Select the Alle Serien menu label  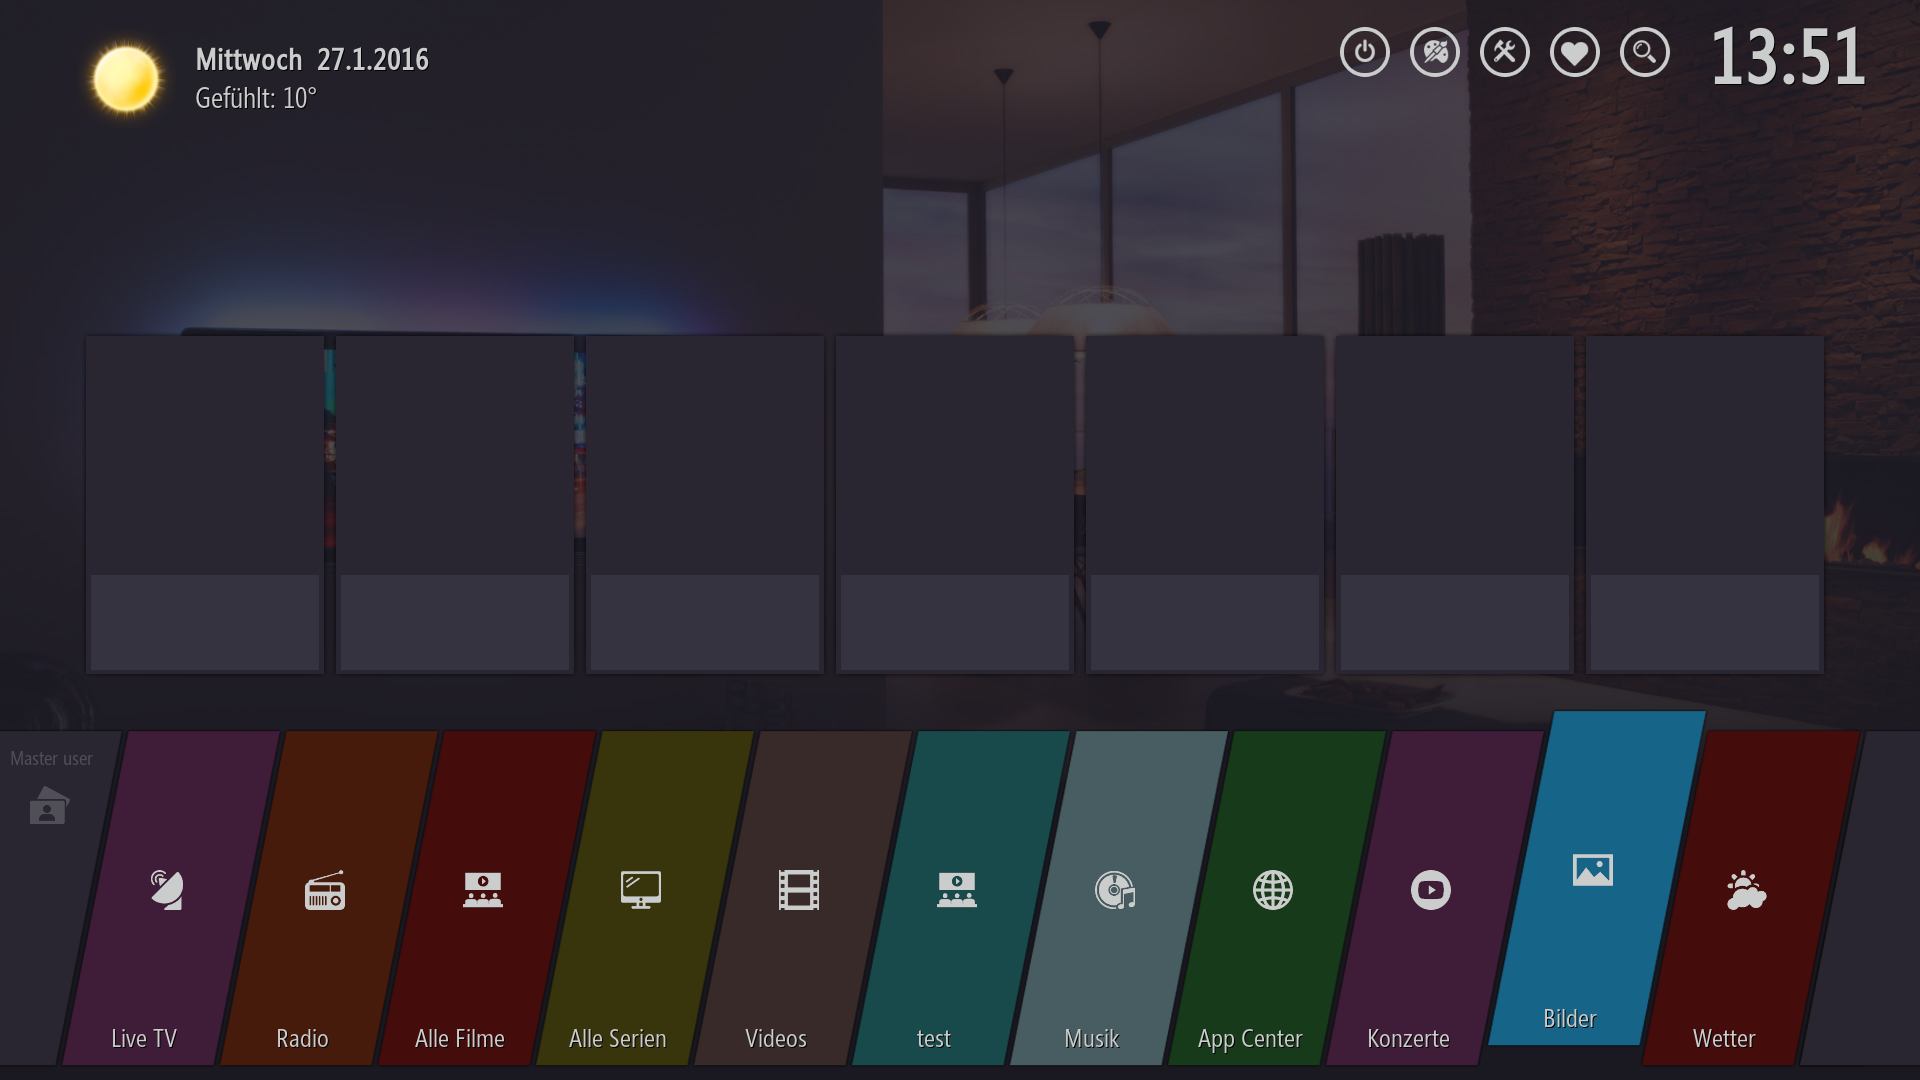(x=618, y=1038)
